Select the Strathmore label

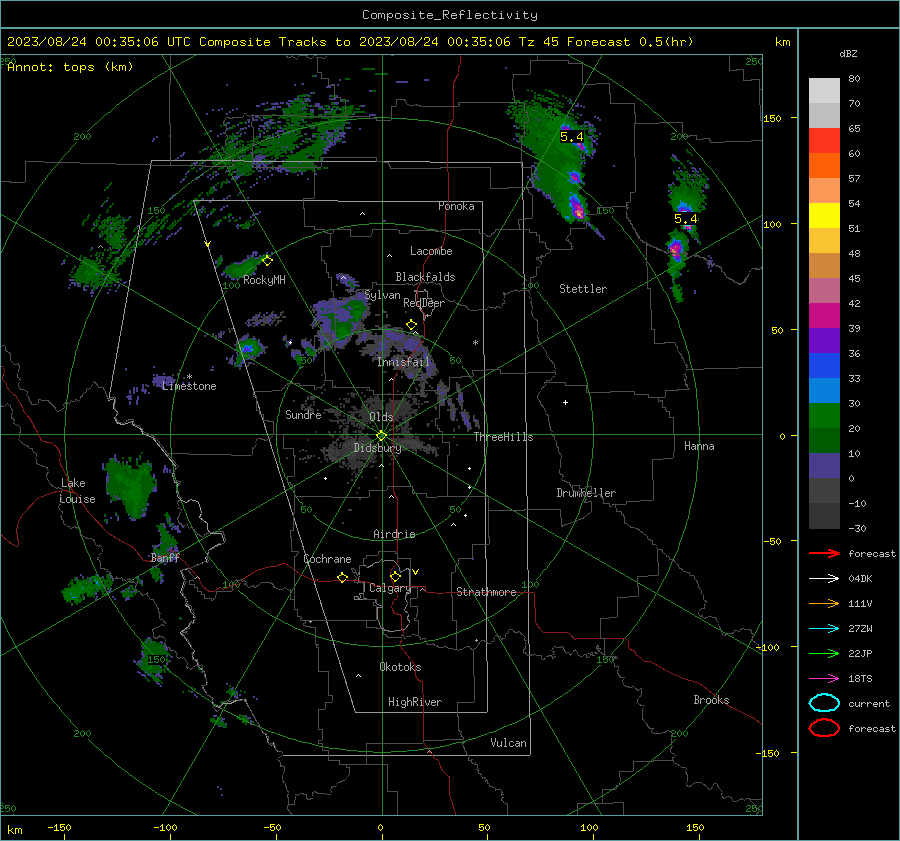(x=486, y=592)
